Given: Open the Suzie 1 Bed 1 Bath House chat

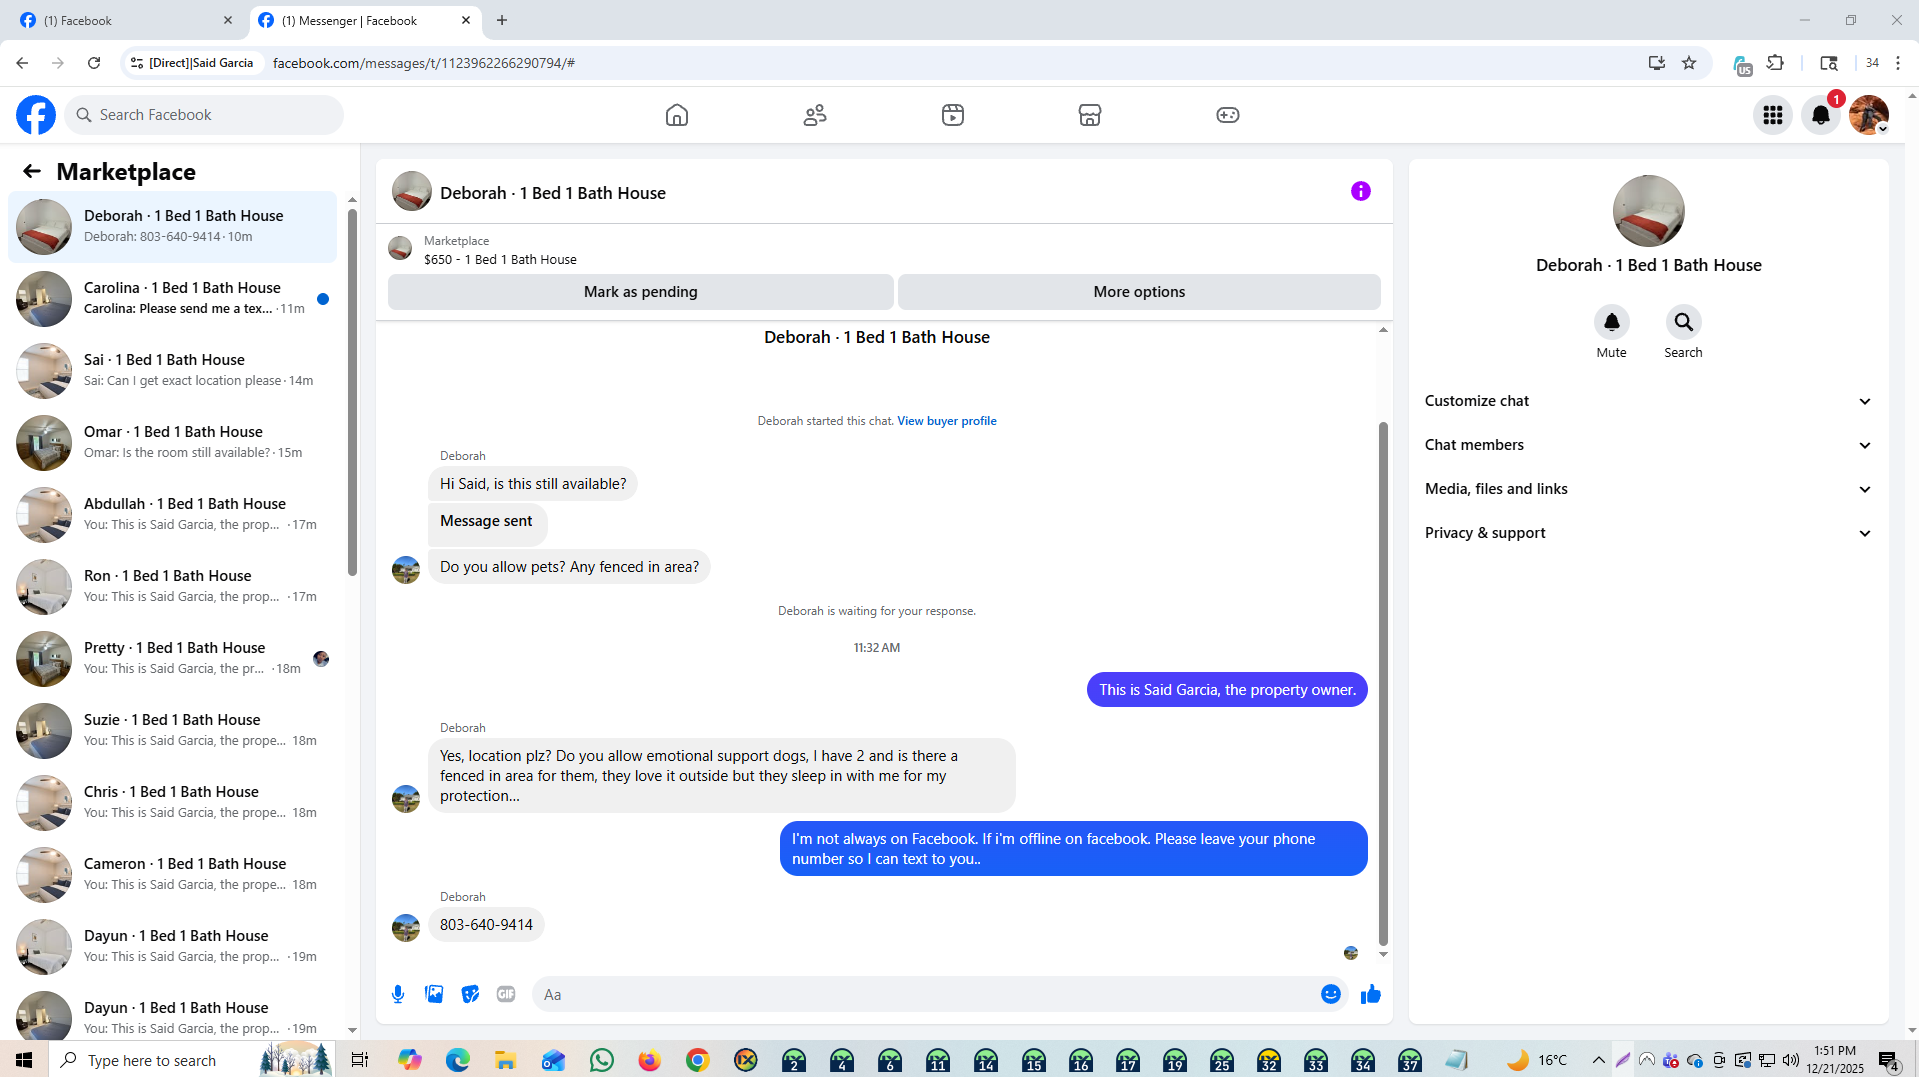Looking at the screenshot, I should click(173, 730).
